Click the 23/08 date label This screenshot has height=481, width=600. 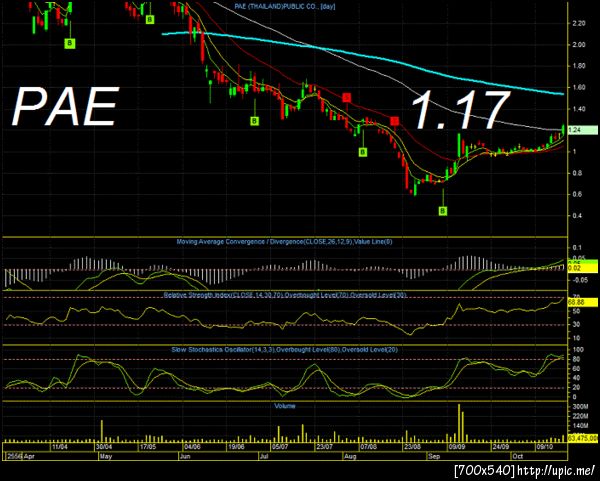pos(412,447)
